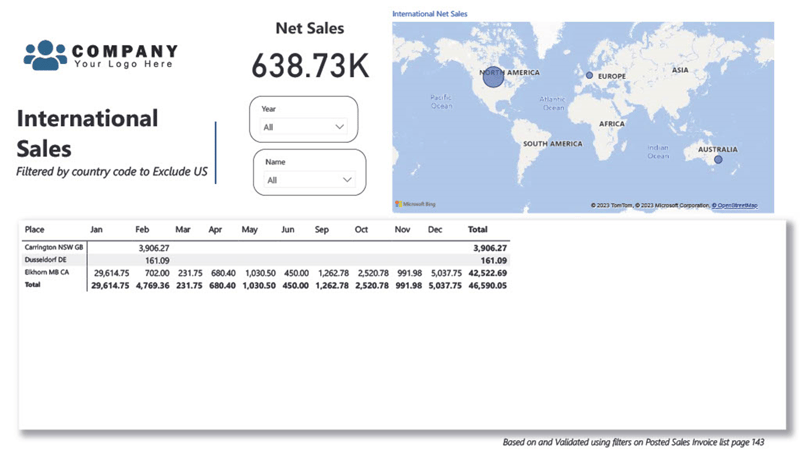Click the grand total 46,590.05 cell
This screenshot has width=800, height=456.
487,285
